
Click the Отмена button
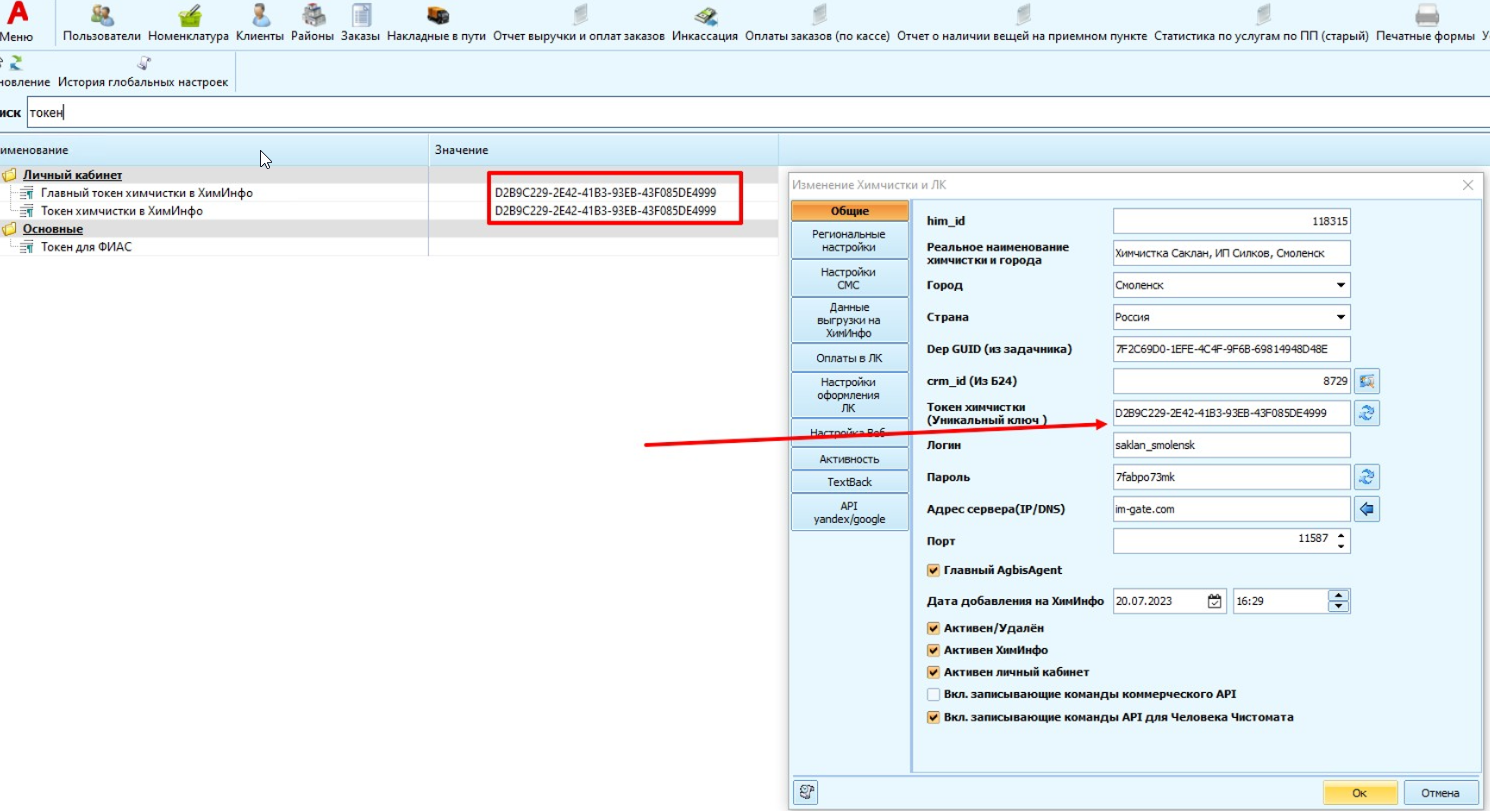pyautogui.click(x=1440, y=793)
